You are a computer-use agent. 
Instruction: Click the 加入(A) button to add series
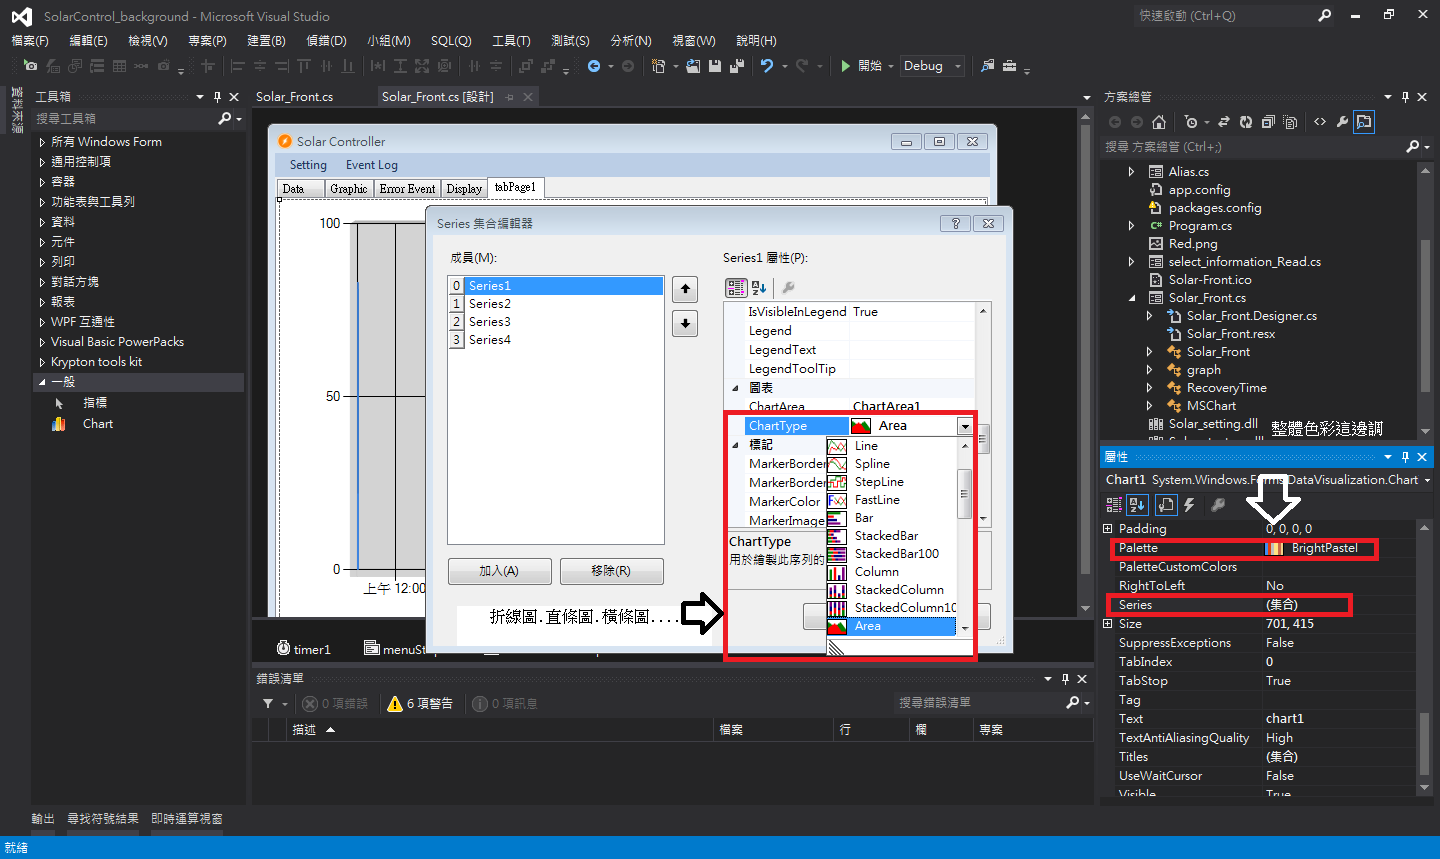click(x=499, y=571)
